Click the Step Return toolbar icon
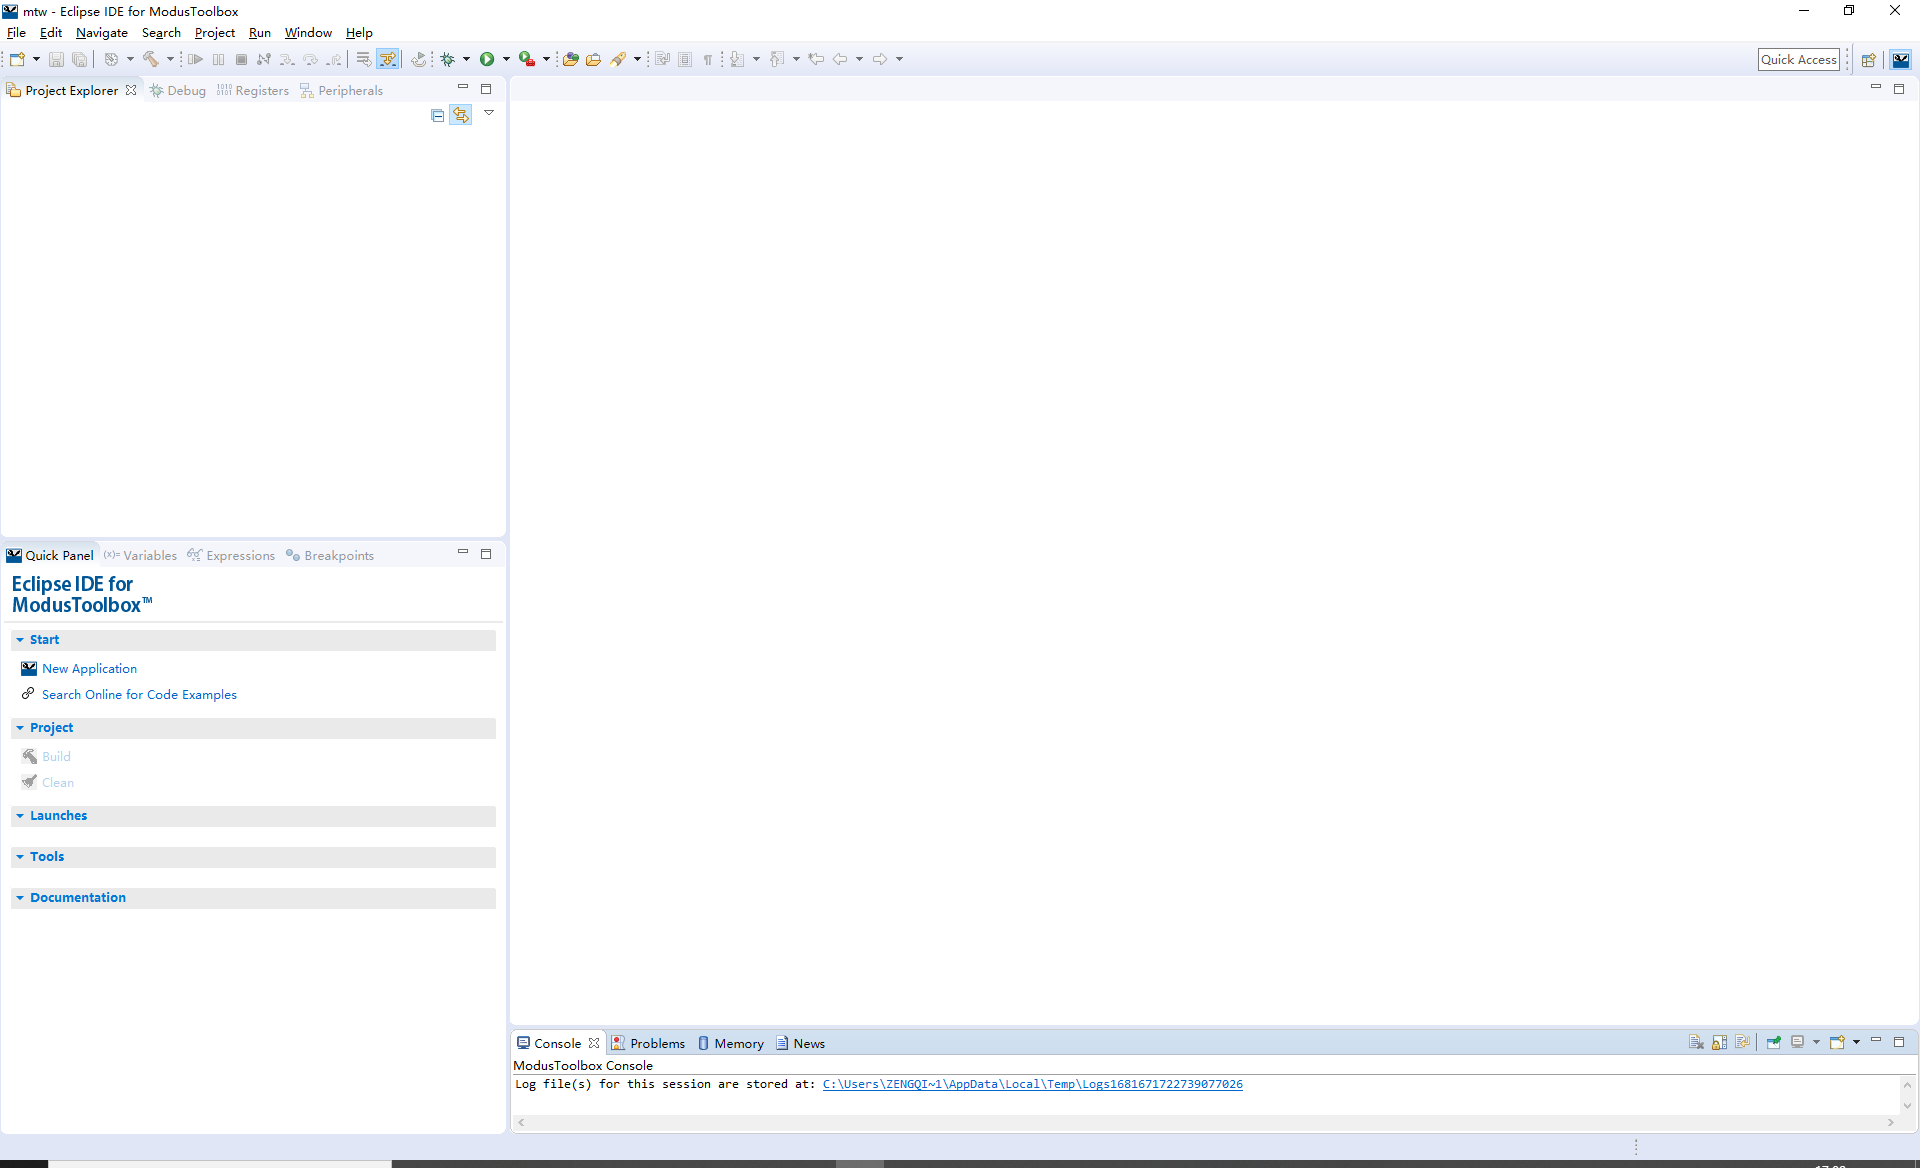Viewport: 1920px width, 1168px height. pos(334,59)
